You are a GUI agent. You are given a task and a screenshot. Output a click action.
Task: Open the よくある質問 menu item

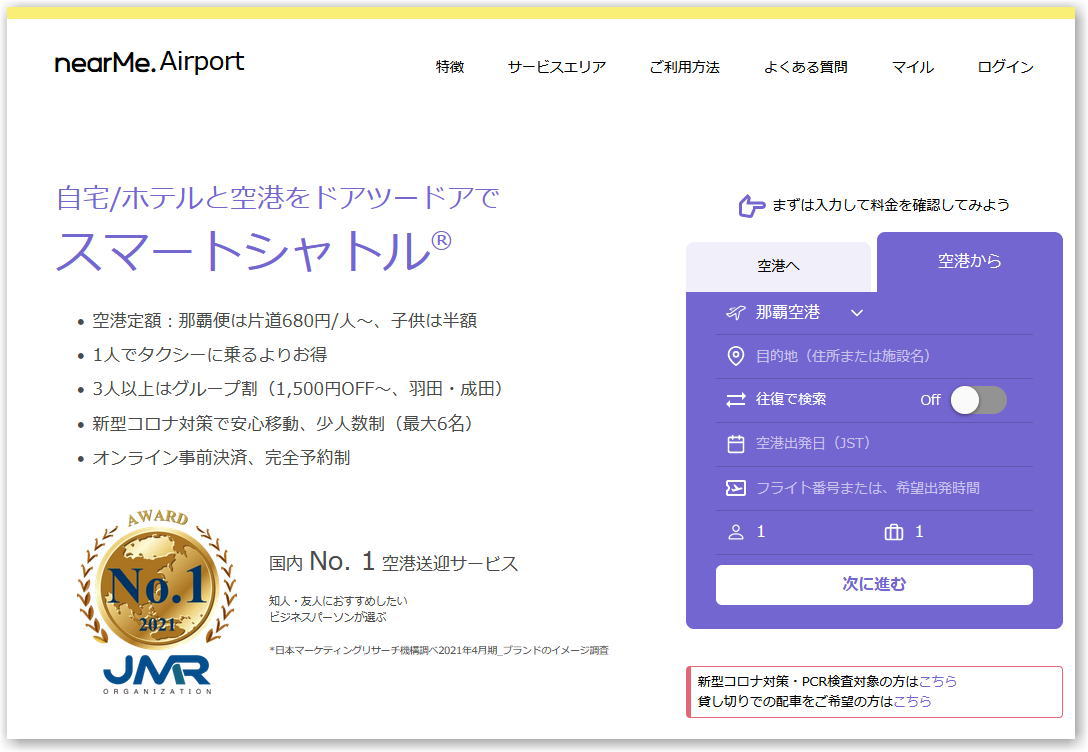point(806,67)
